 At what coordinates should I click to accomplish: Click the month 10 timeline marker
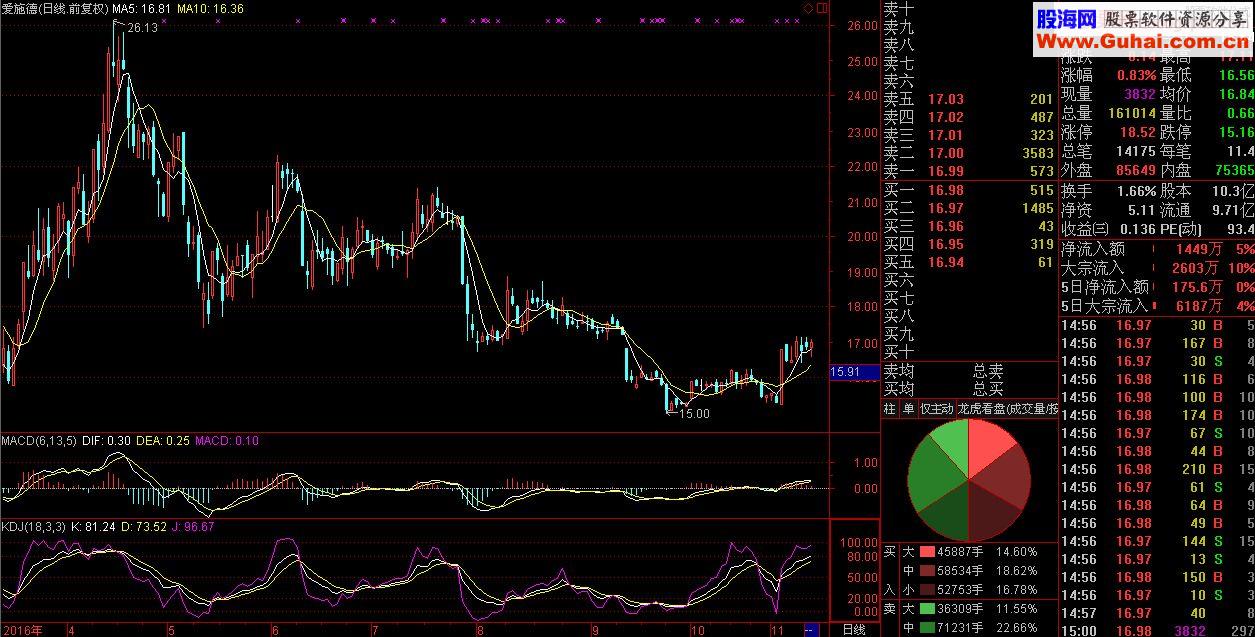[x=700, y=629]
